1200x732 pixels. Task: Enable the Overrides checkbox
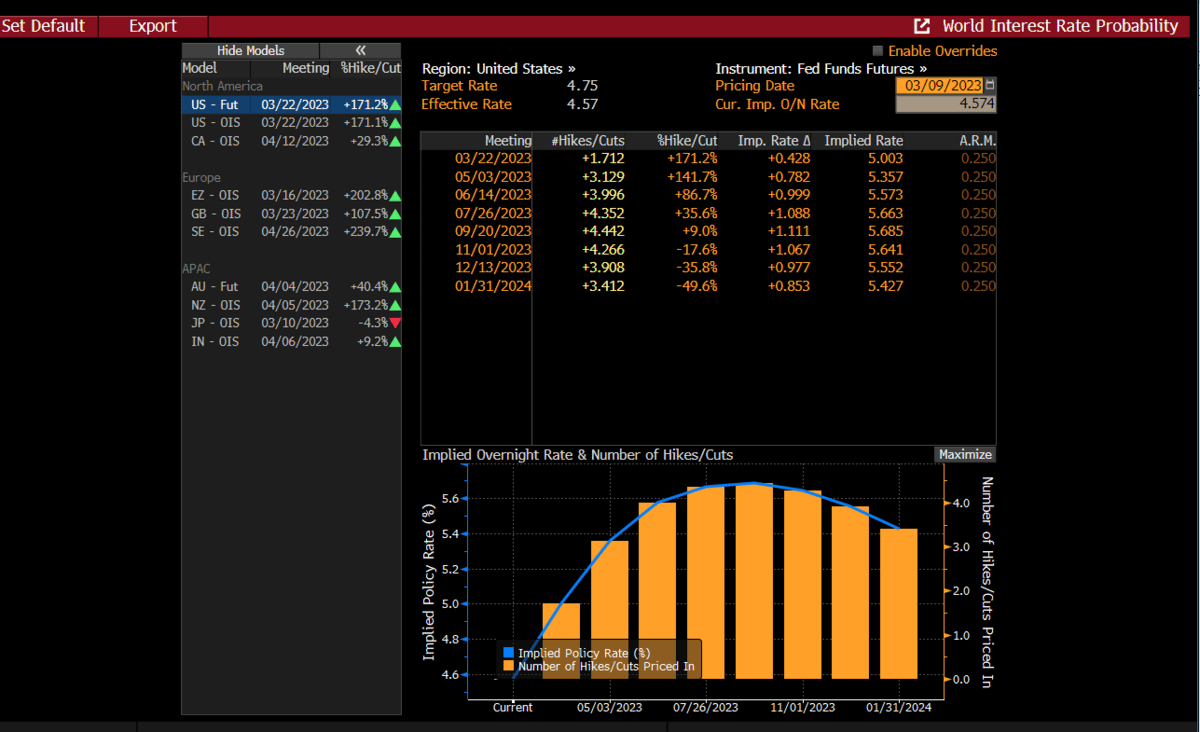(878, 51)
